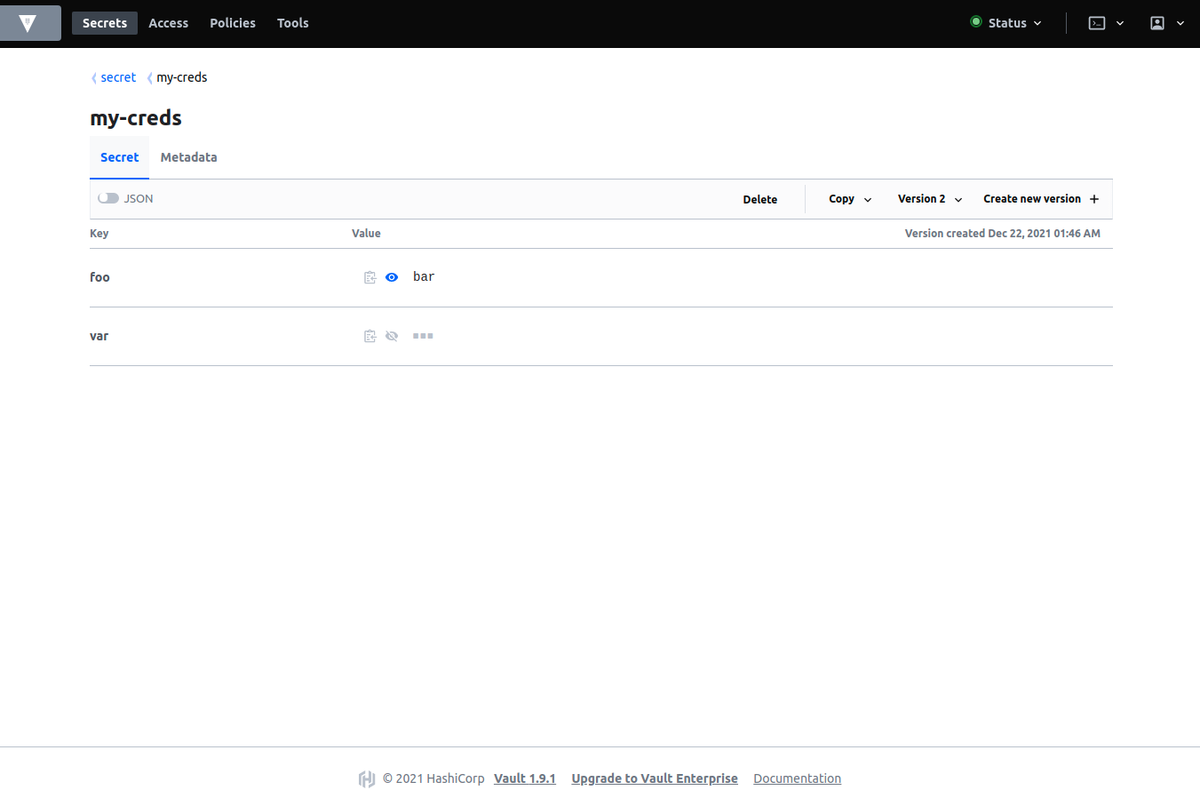The width and height of the screenshot is (1200, 806).
Task: Click the plus icon beside Create new version
Action: (1094, 199)
